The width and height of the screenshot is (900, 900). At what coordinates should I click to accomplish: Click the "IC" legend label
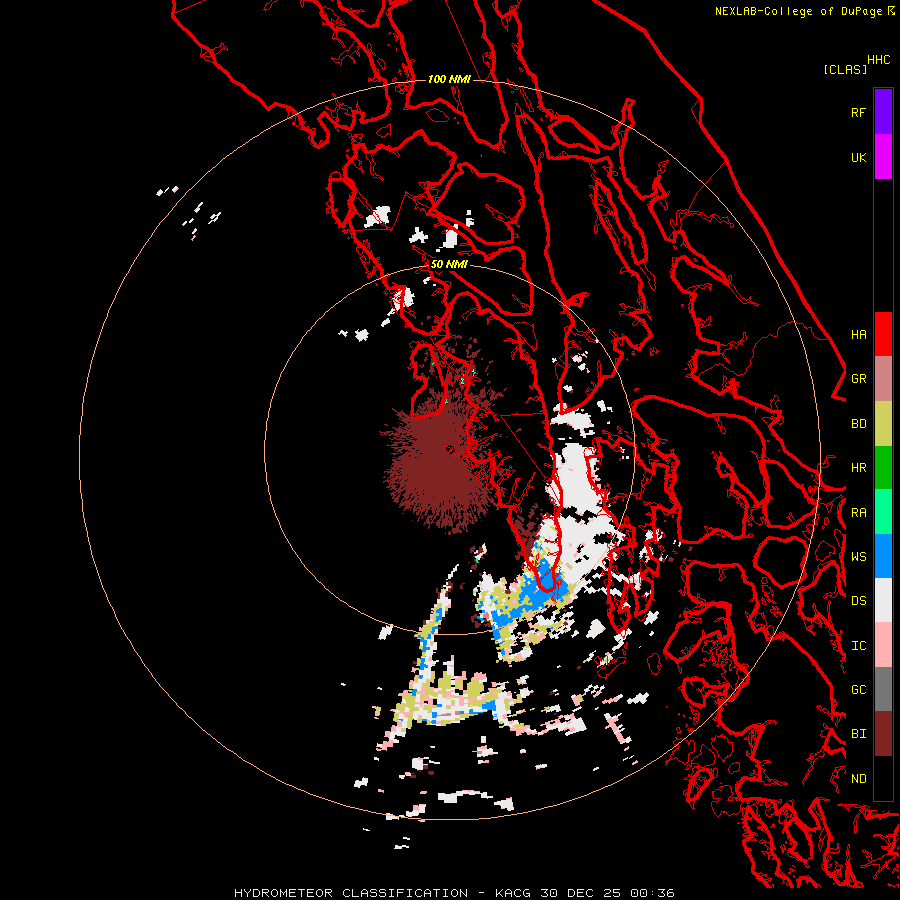[x=858, y=646]
